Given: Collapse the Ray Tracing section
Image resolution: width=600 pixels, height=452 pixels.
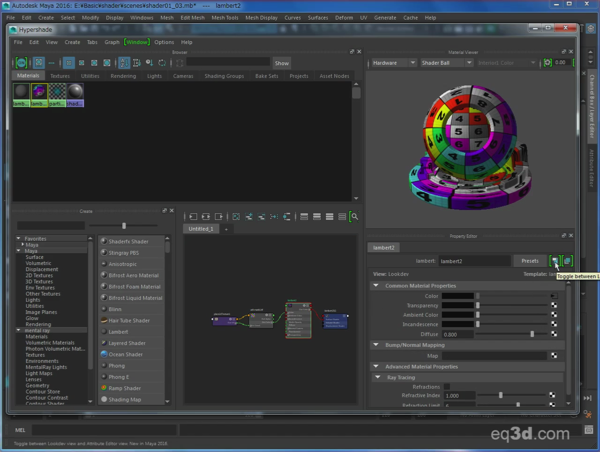Looking at the screenshot, I should (377, 377).
